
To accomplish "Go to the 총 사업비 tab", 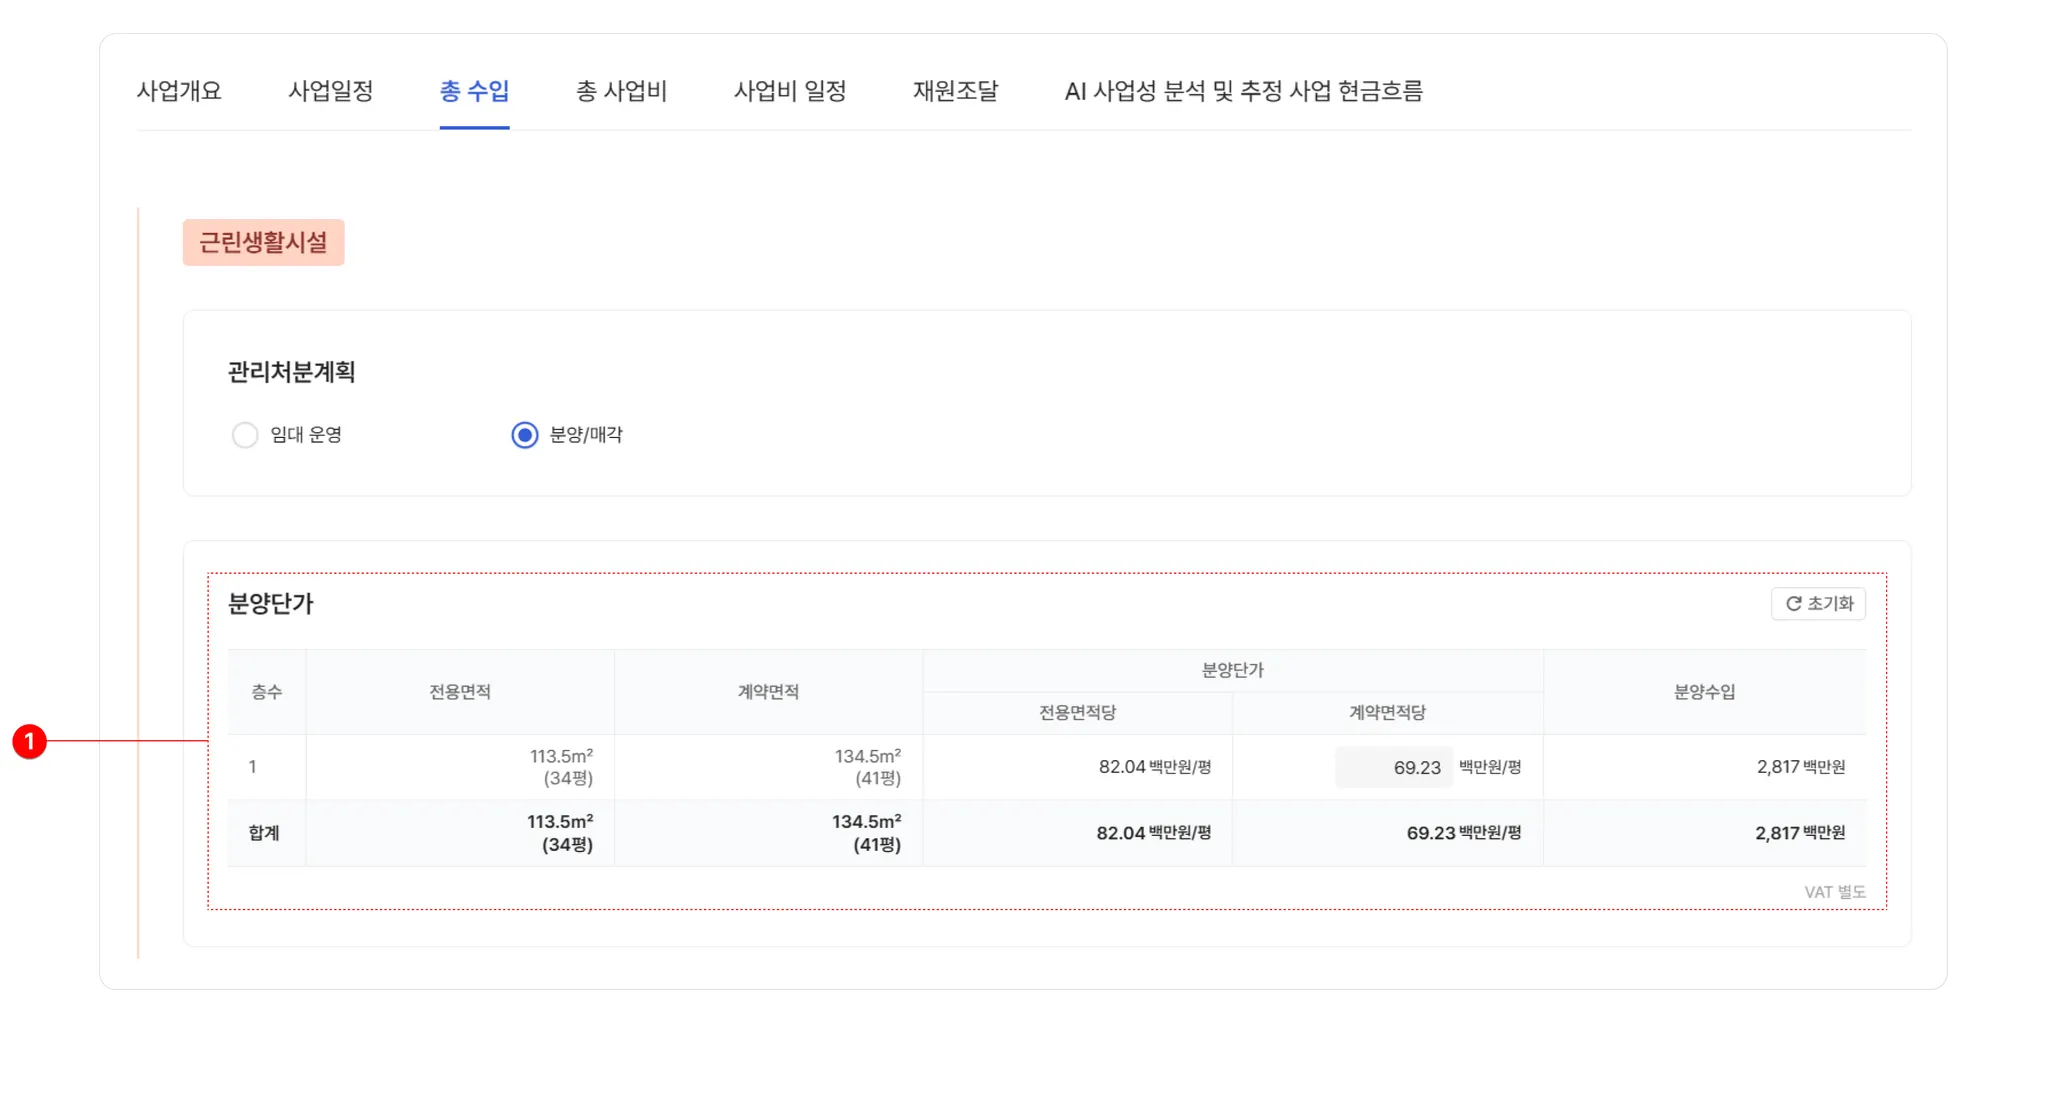I will tap(621, 91).
